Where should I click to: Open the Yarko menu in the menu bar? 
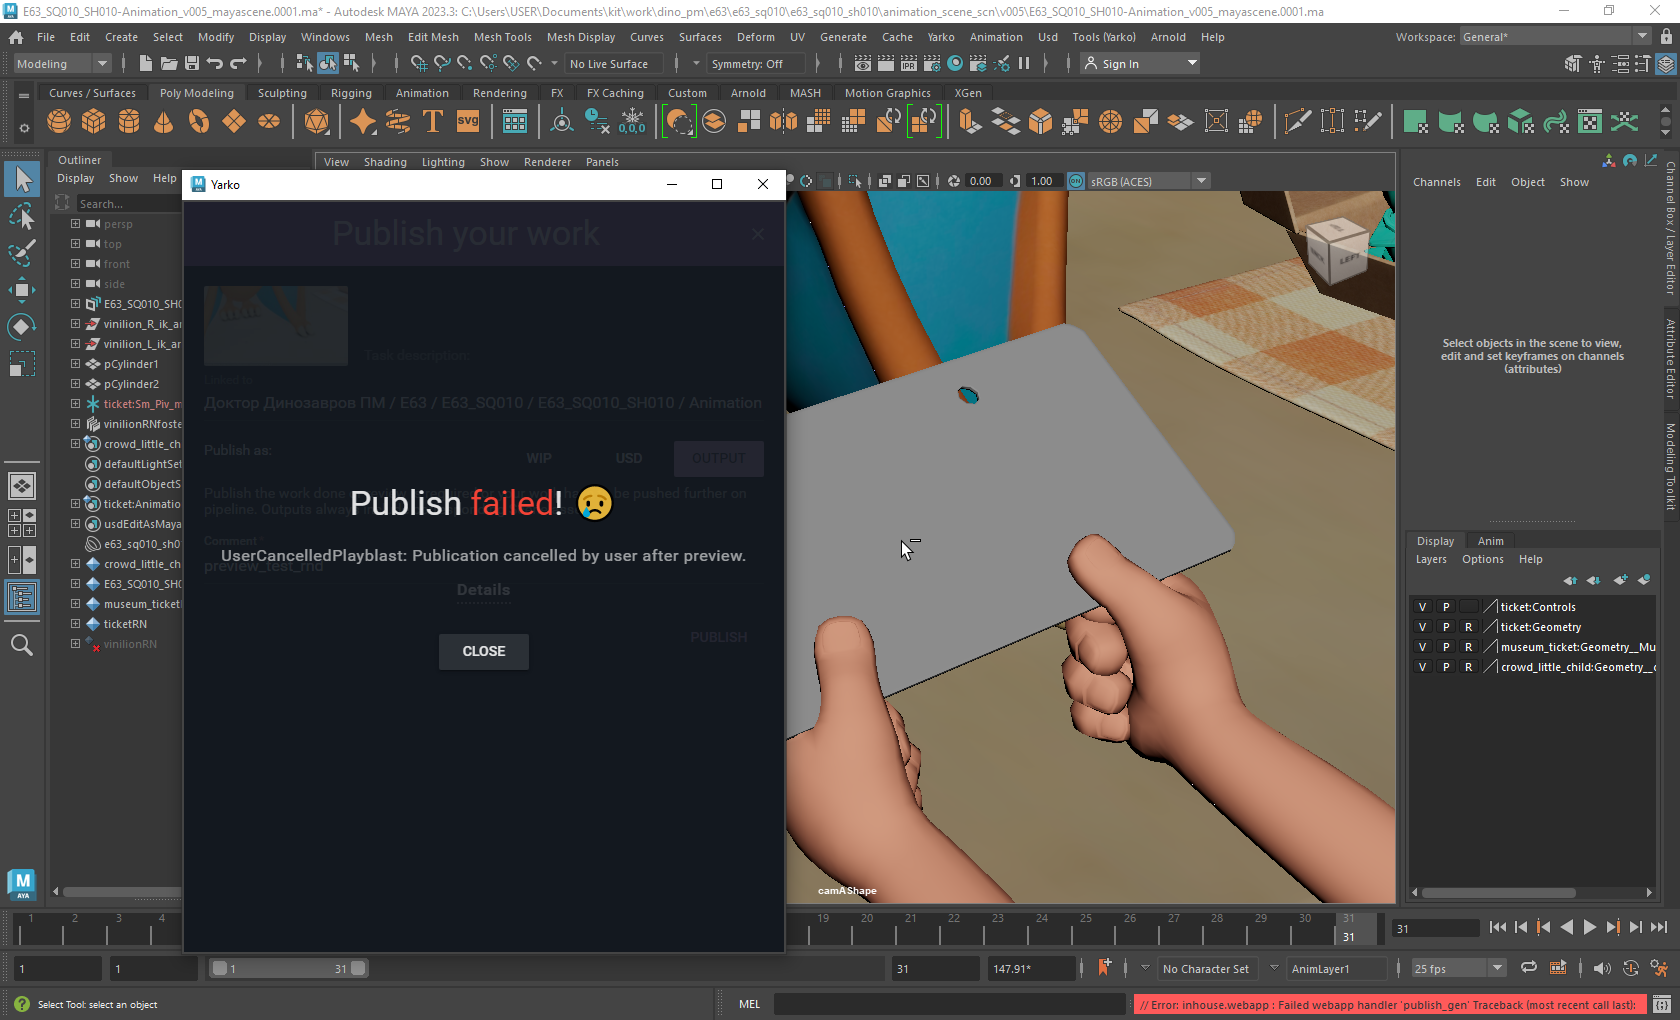tap(941, 37)
